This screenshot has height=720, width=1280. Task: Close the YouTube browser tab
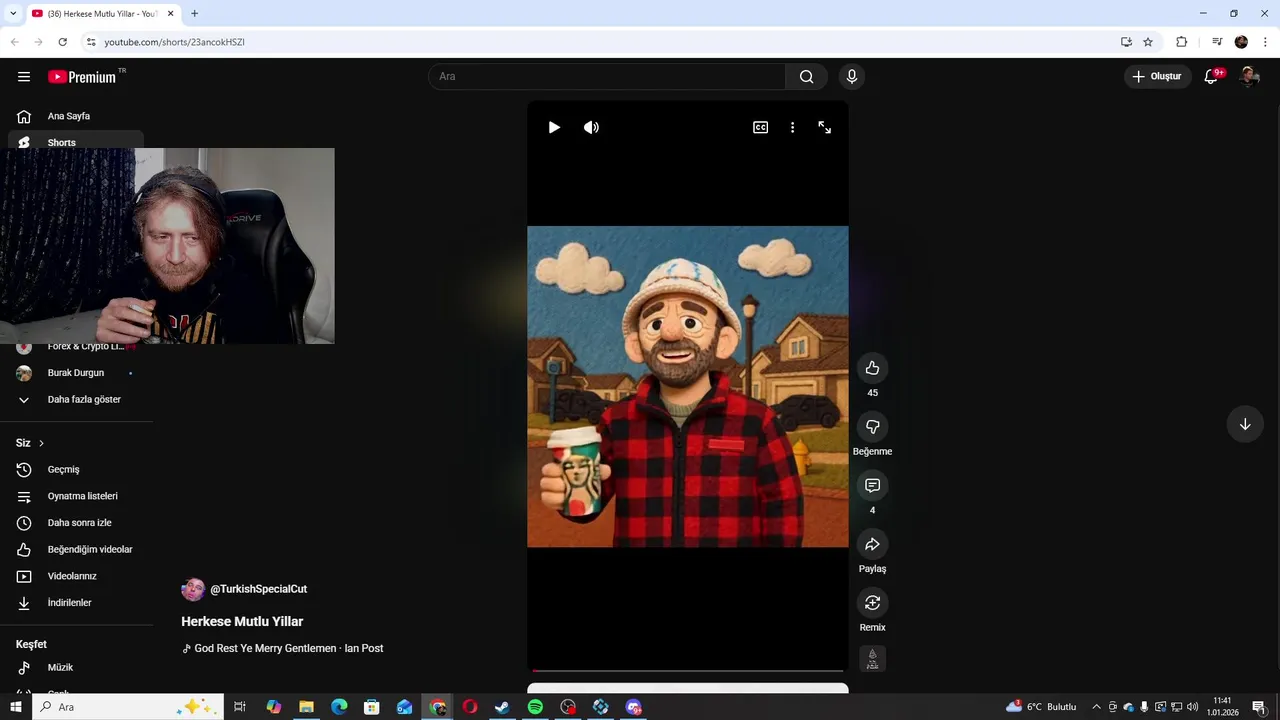point(171,13)
